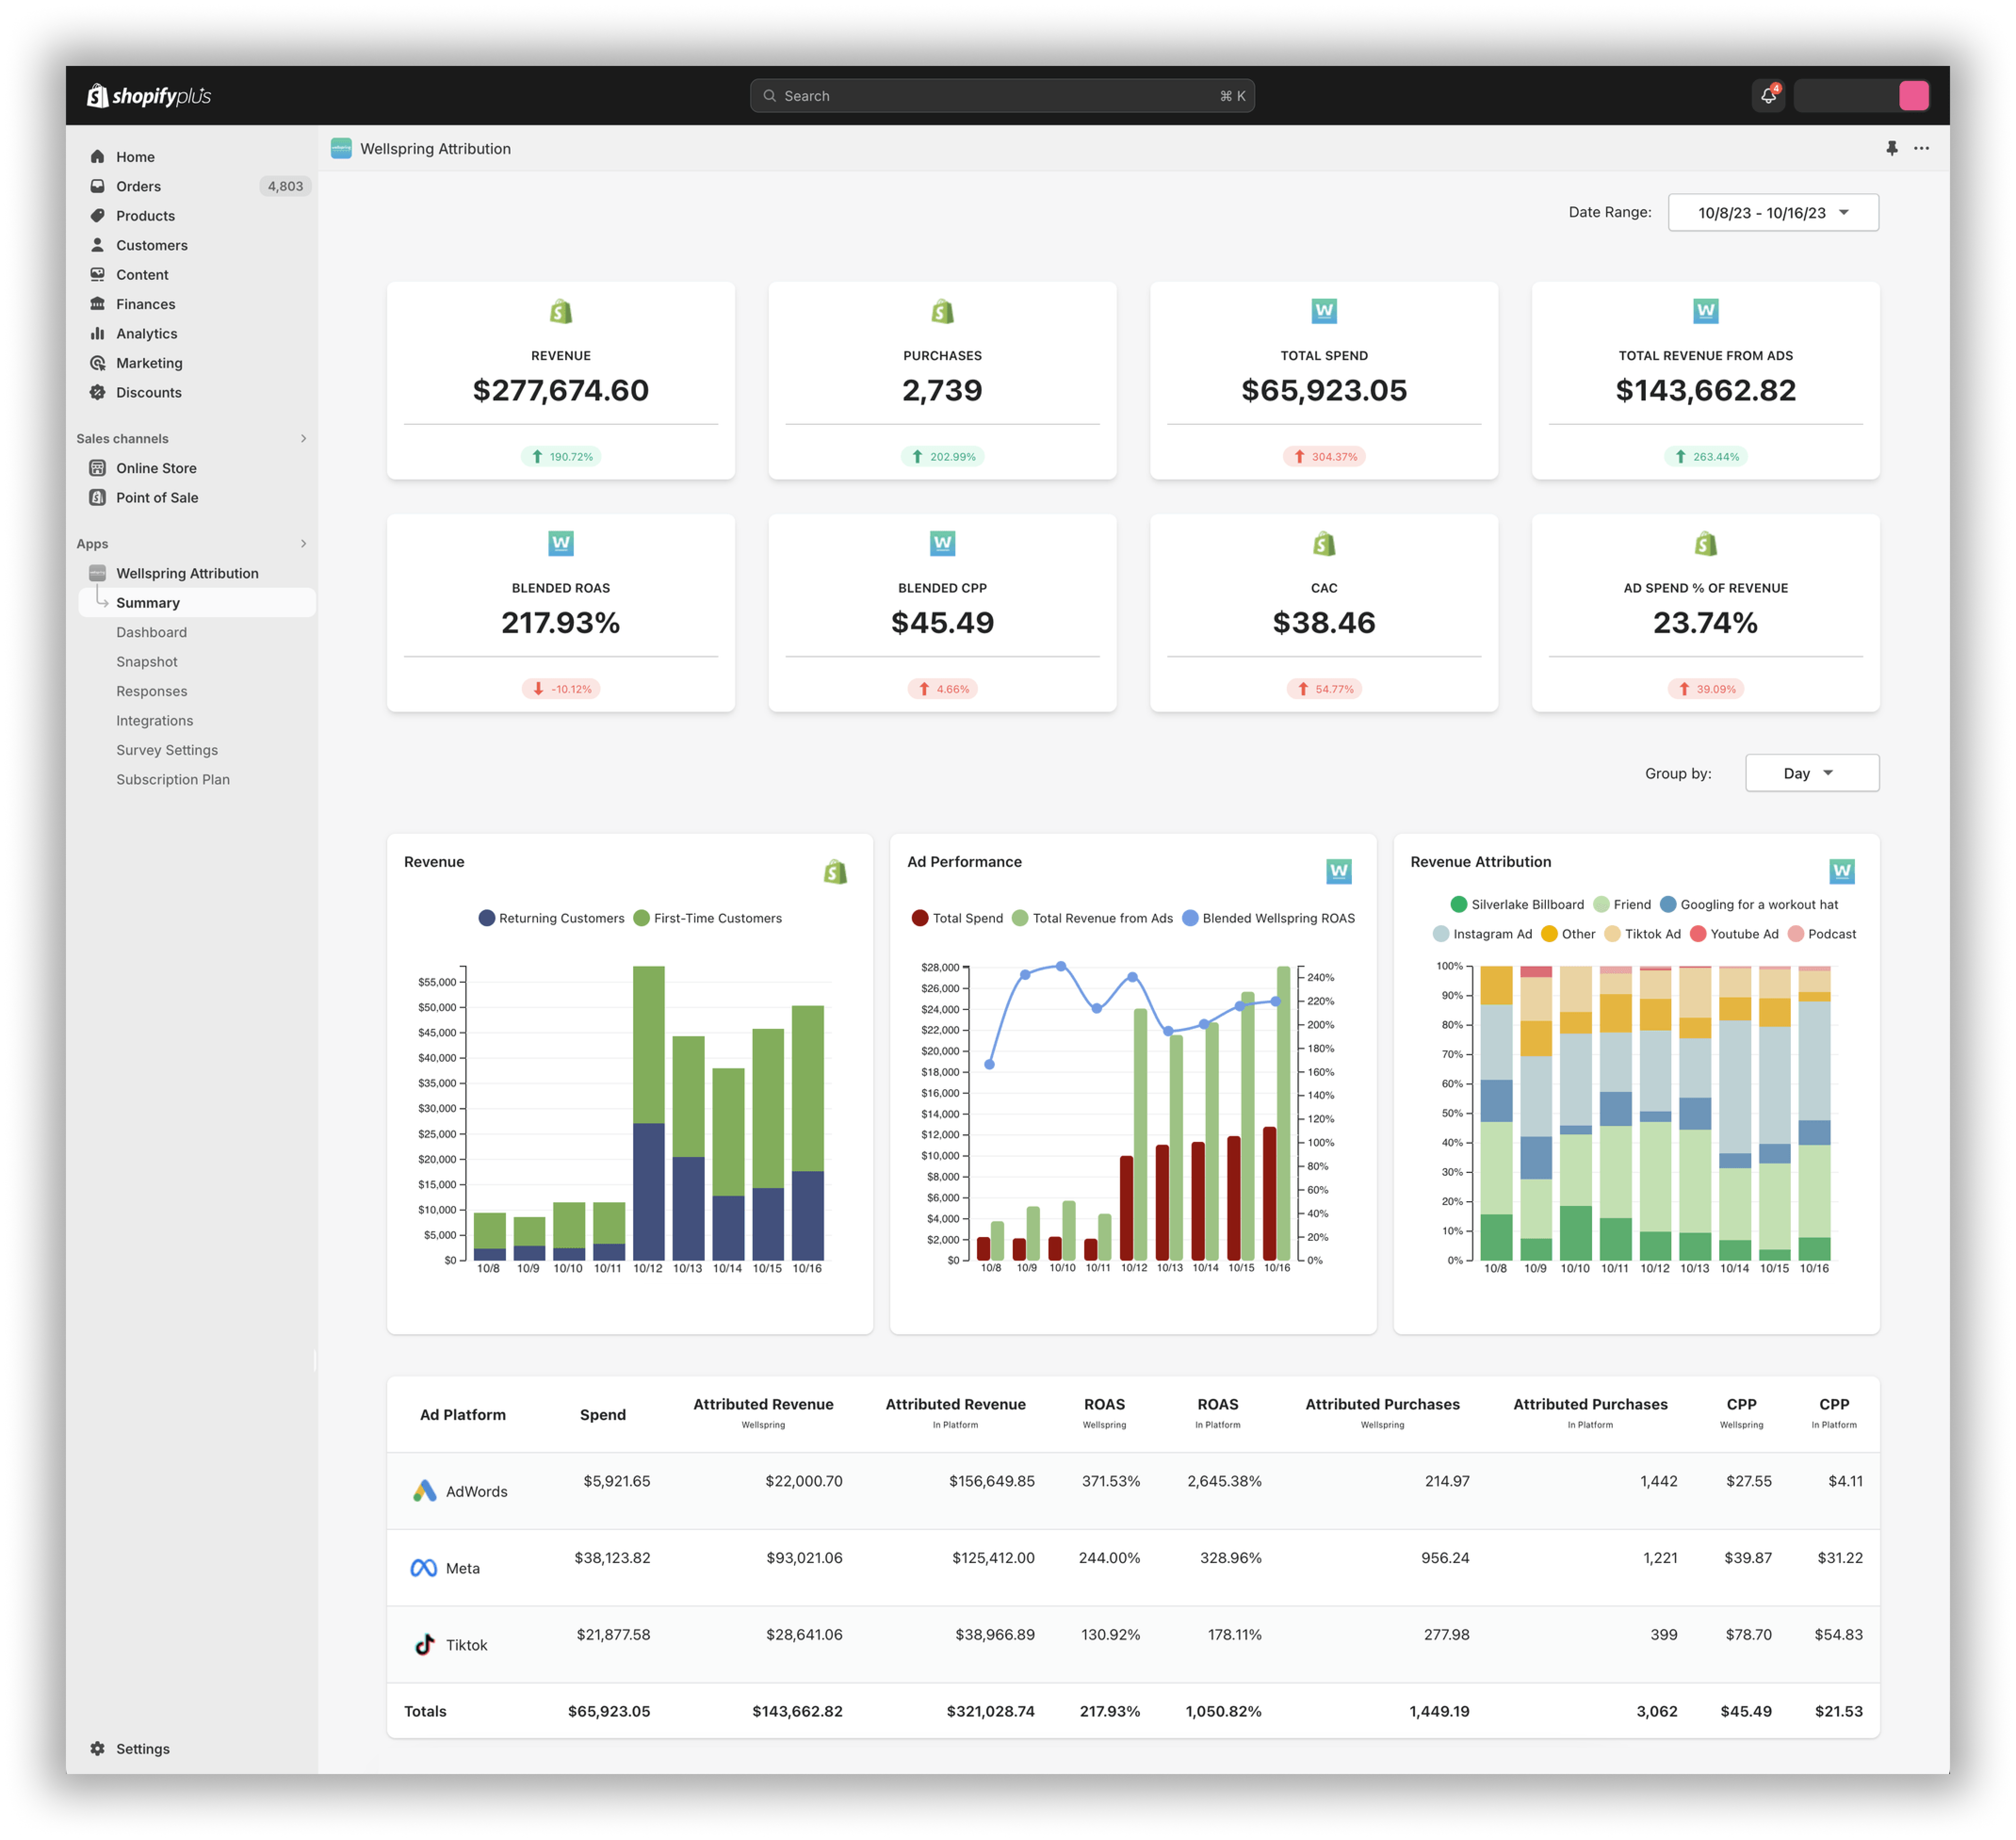2016x1840 pixels.
Task: Open the three-dot more options menu
Action: 1921,148
